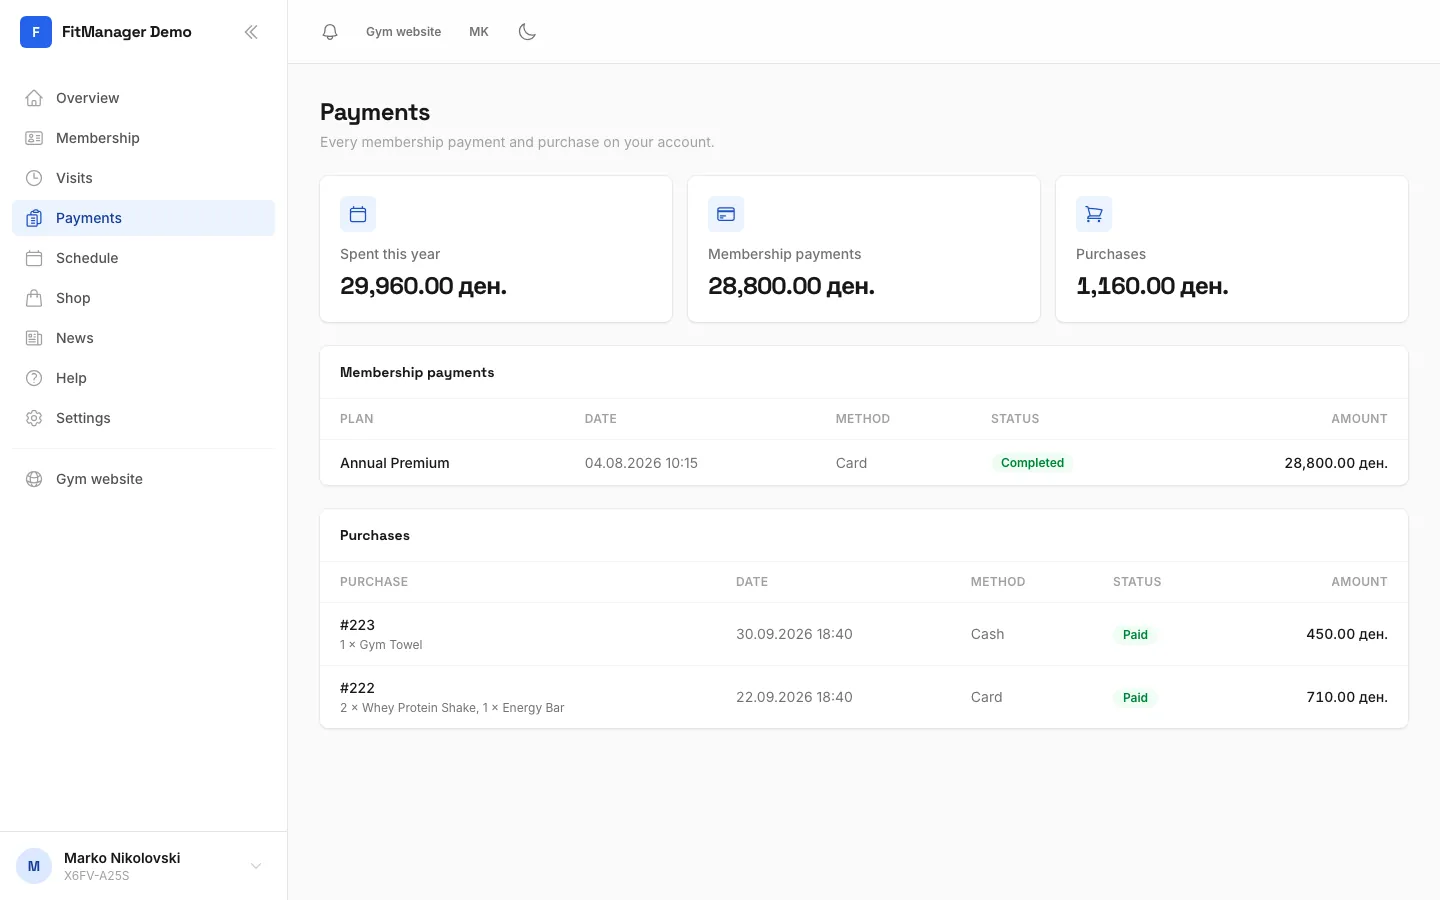Click the globe icon beside Gym website
The height and width of the screenshot is (900, 1440).
coord(34,479)
